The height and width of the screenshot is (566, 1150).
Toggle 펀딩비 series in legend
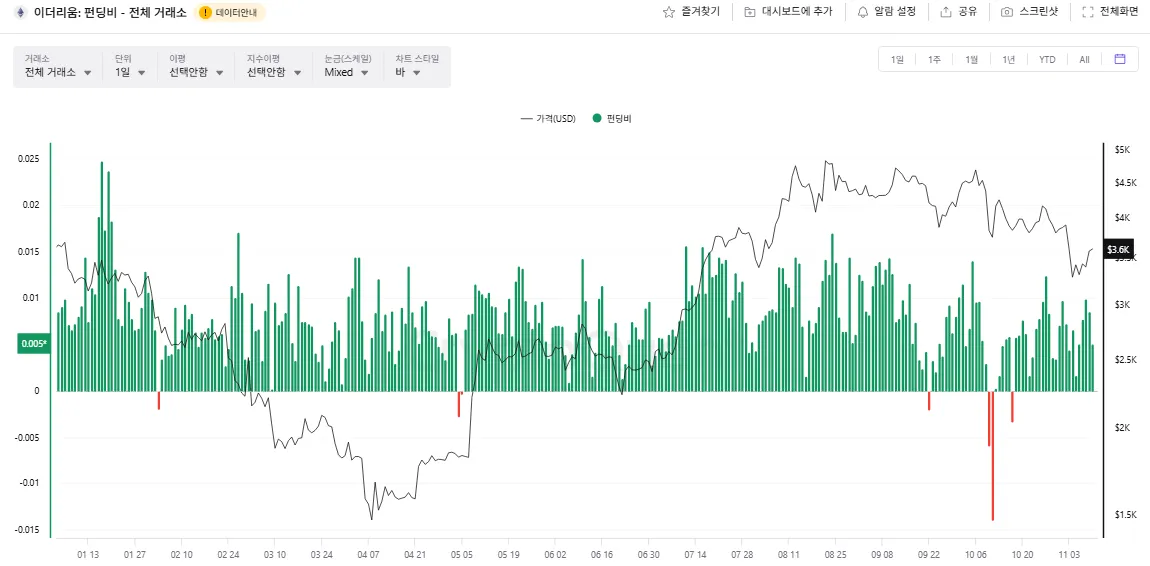612,118
